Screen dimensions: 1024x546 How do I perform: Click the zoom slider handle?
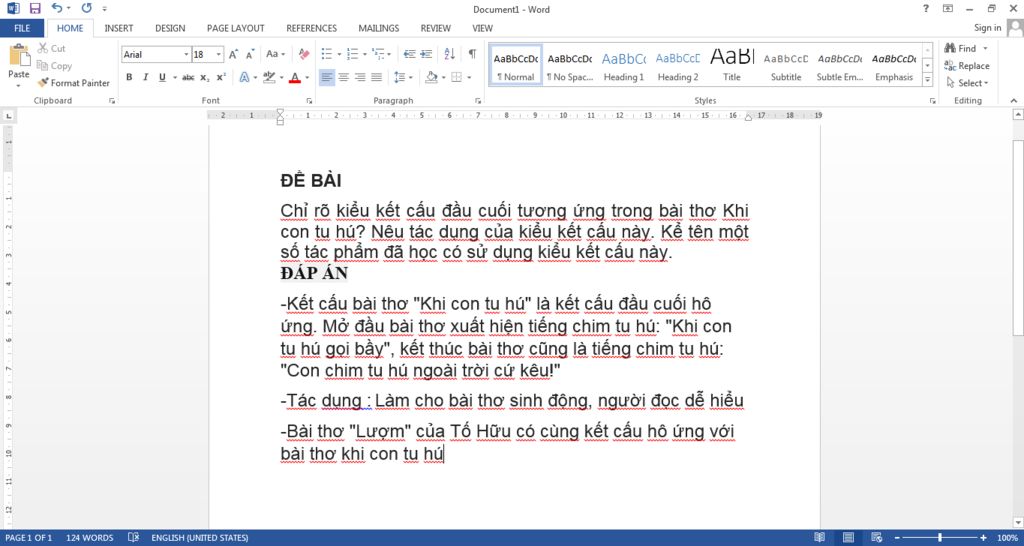coord(940,538)
